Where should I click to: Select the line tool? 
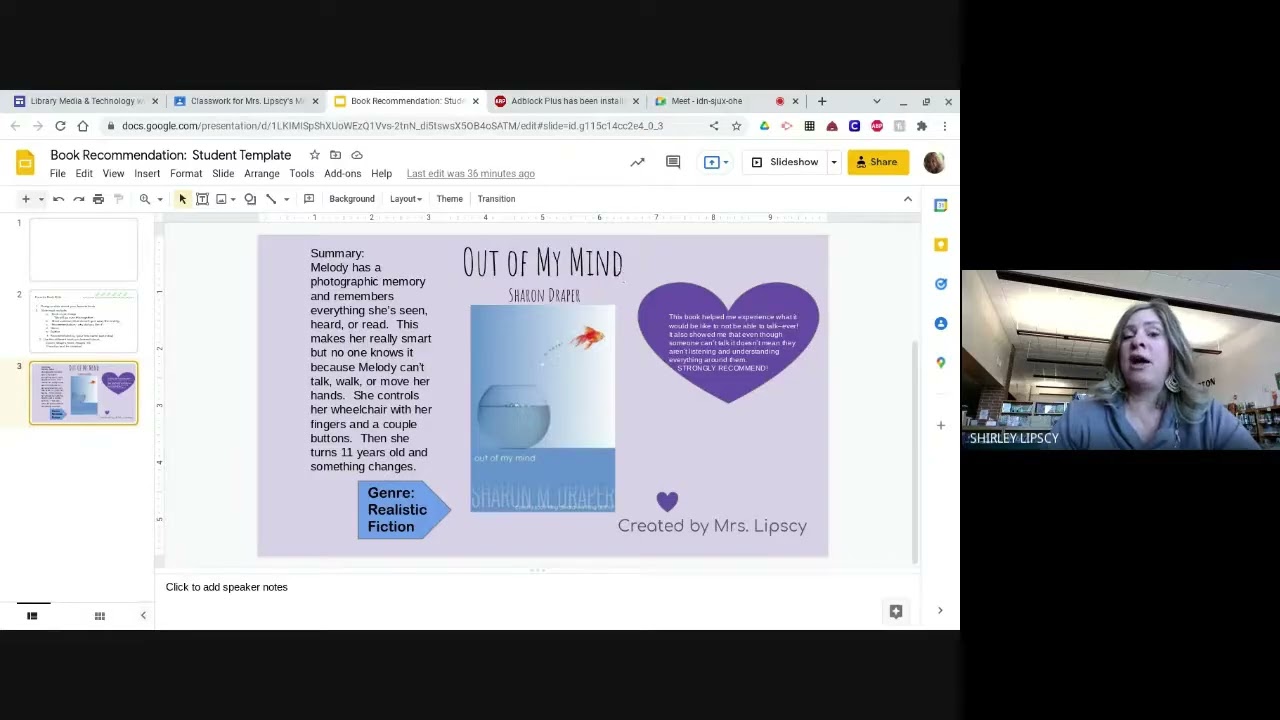coord(271,199)
